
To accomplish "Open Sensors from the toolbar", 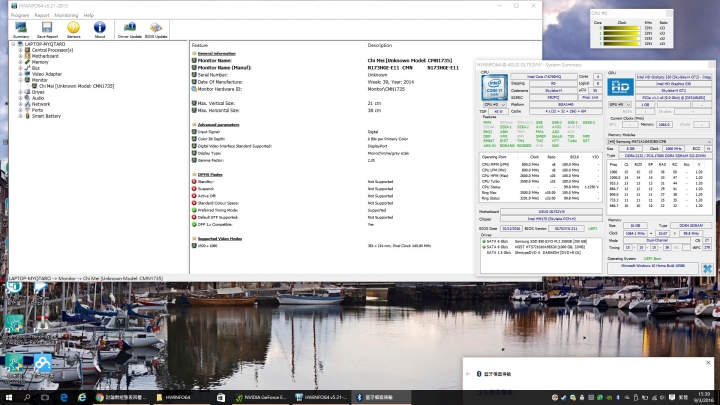I will click(73, 30).
